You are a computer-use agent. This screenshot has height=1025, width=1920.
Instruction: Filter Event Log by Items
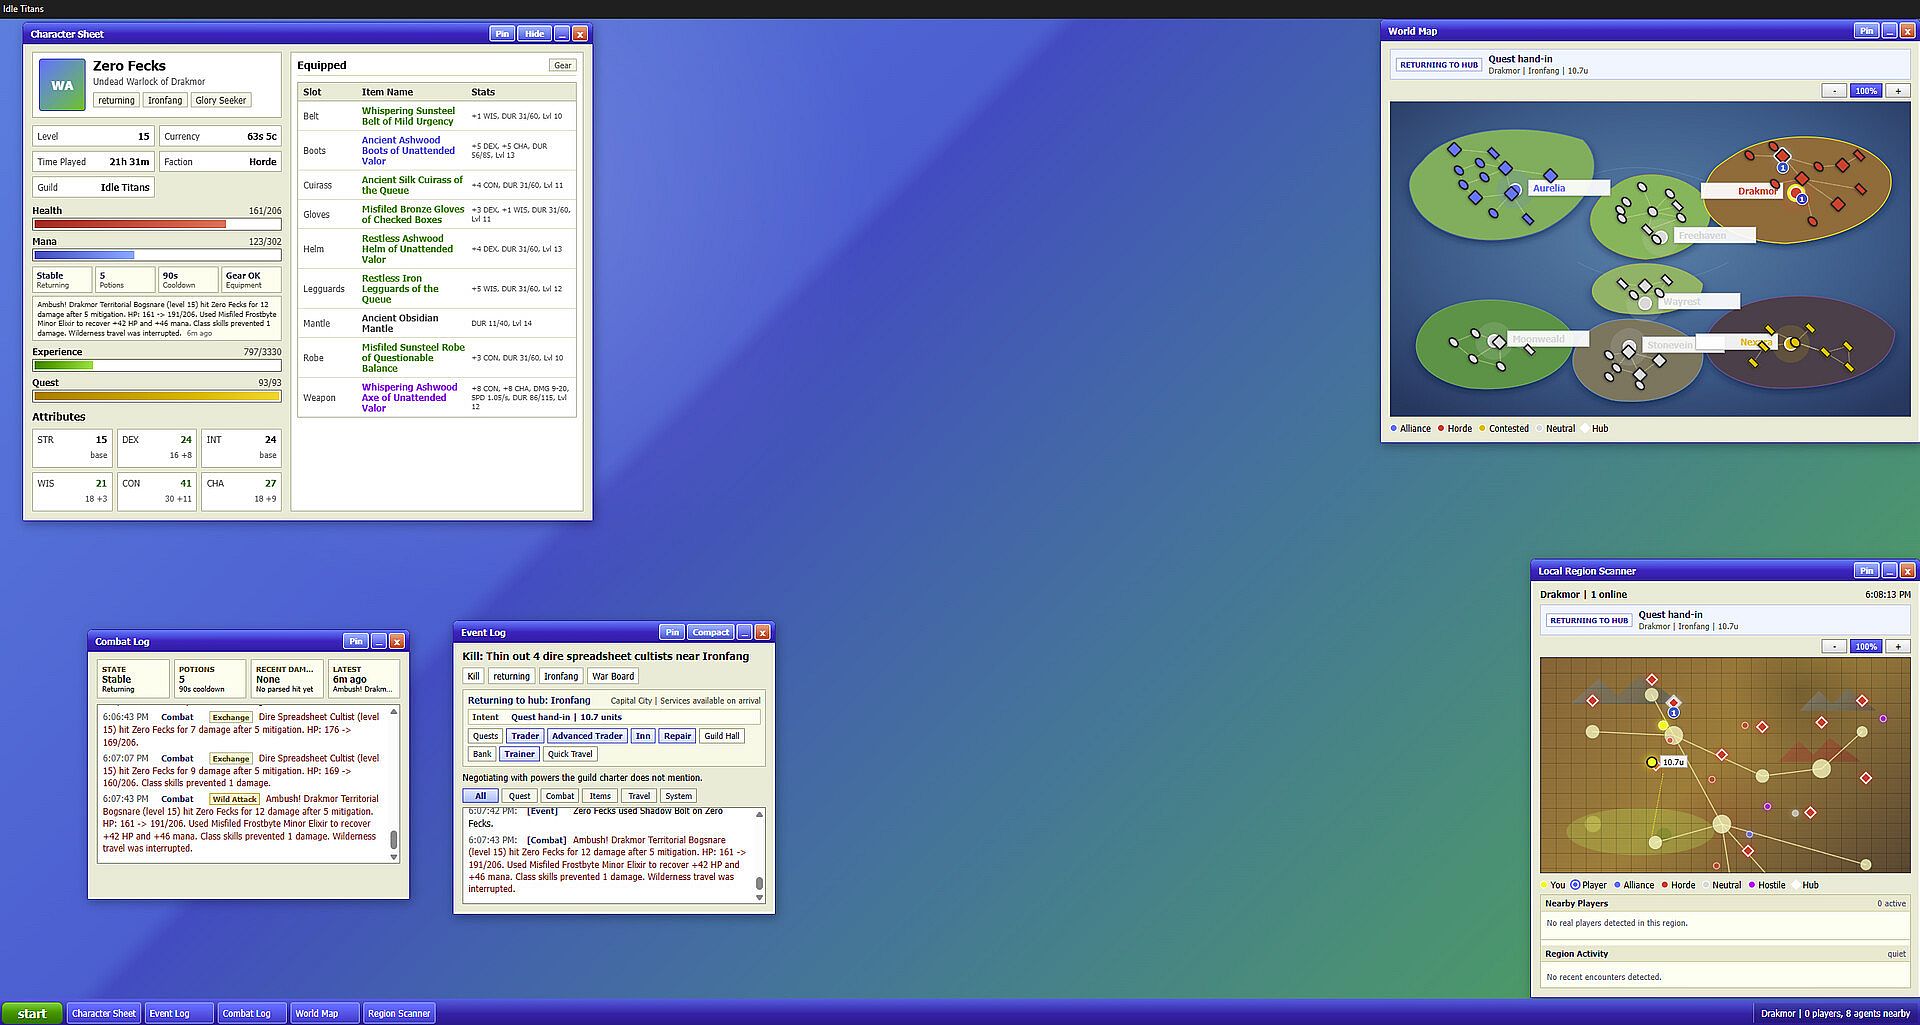[599, 796]
